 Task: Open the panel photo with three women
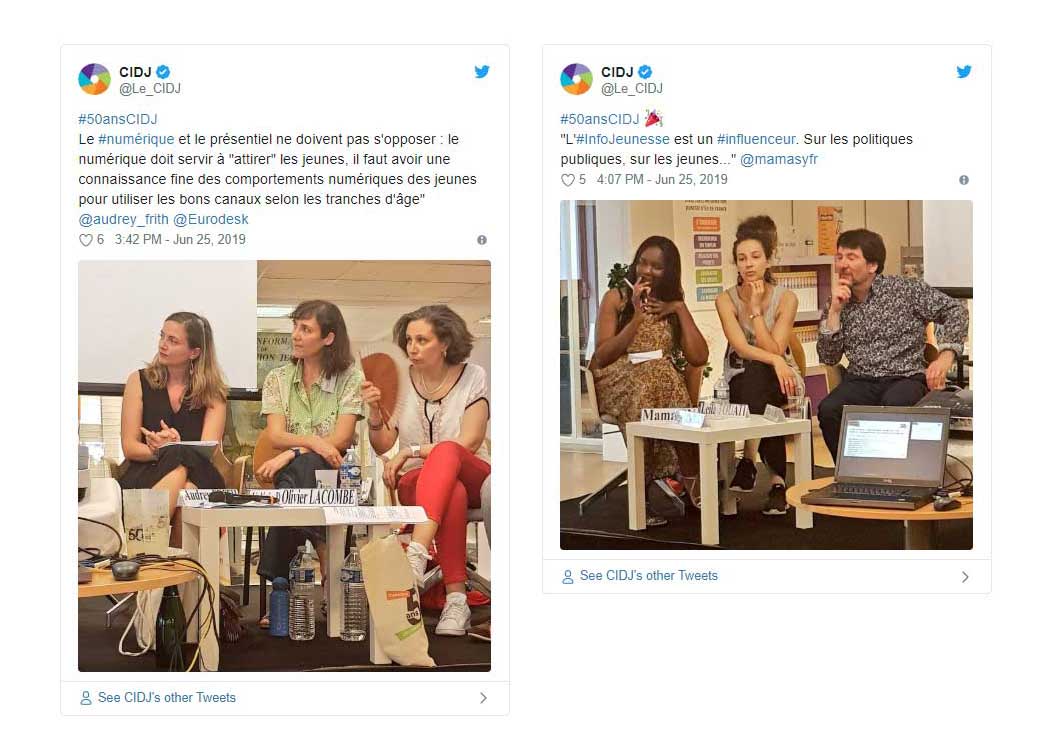tap(285, 466)
